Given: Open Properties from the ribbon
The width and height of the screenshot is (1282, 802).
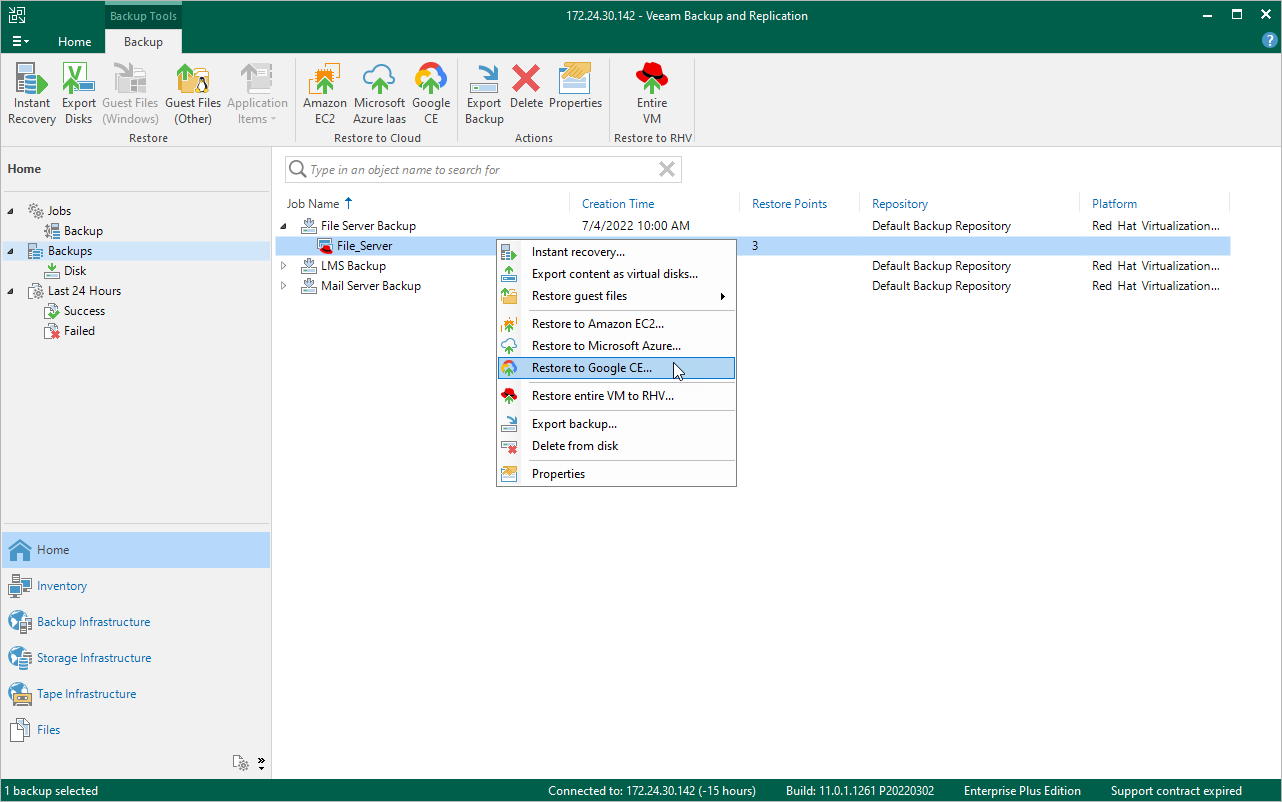Looking at the screenshot, I should [x=576, y=86].
